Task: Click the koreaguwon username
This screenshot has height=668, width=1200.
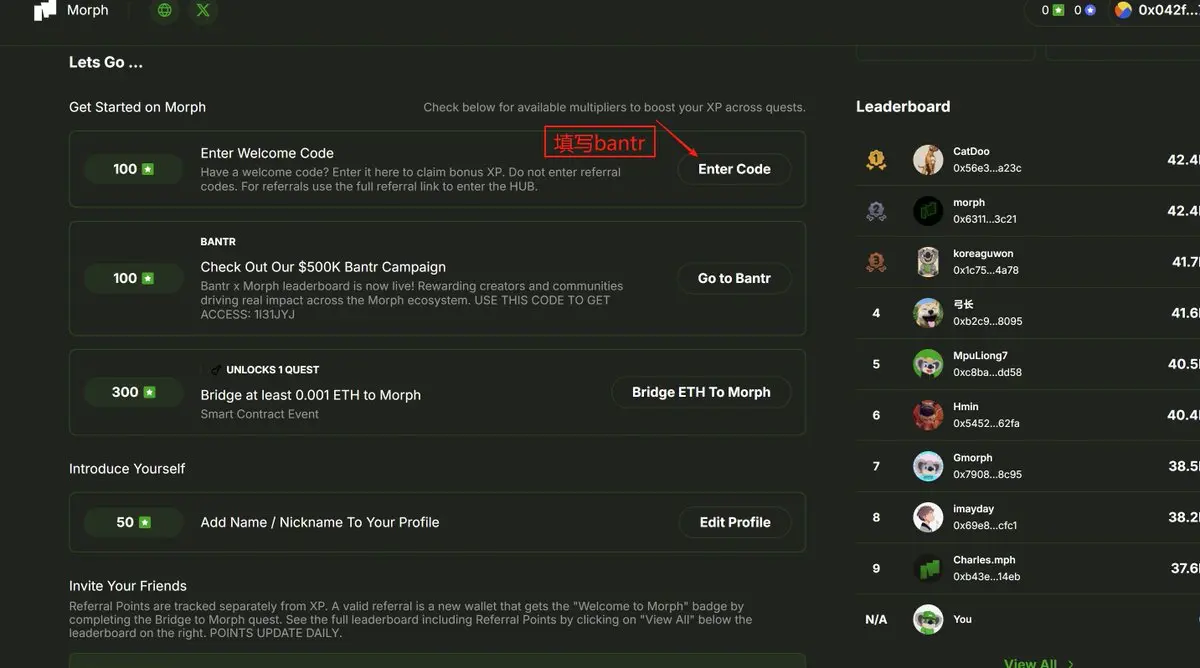Action: 983,254
